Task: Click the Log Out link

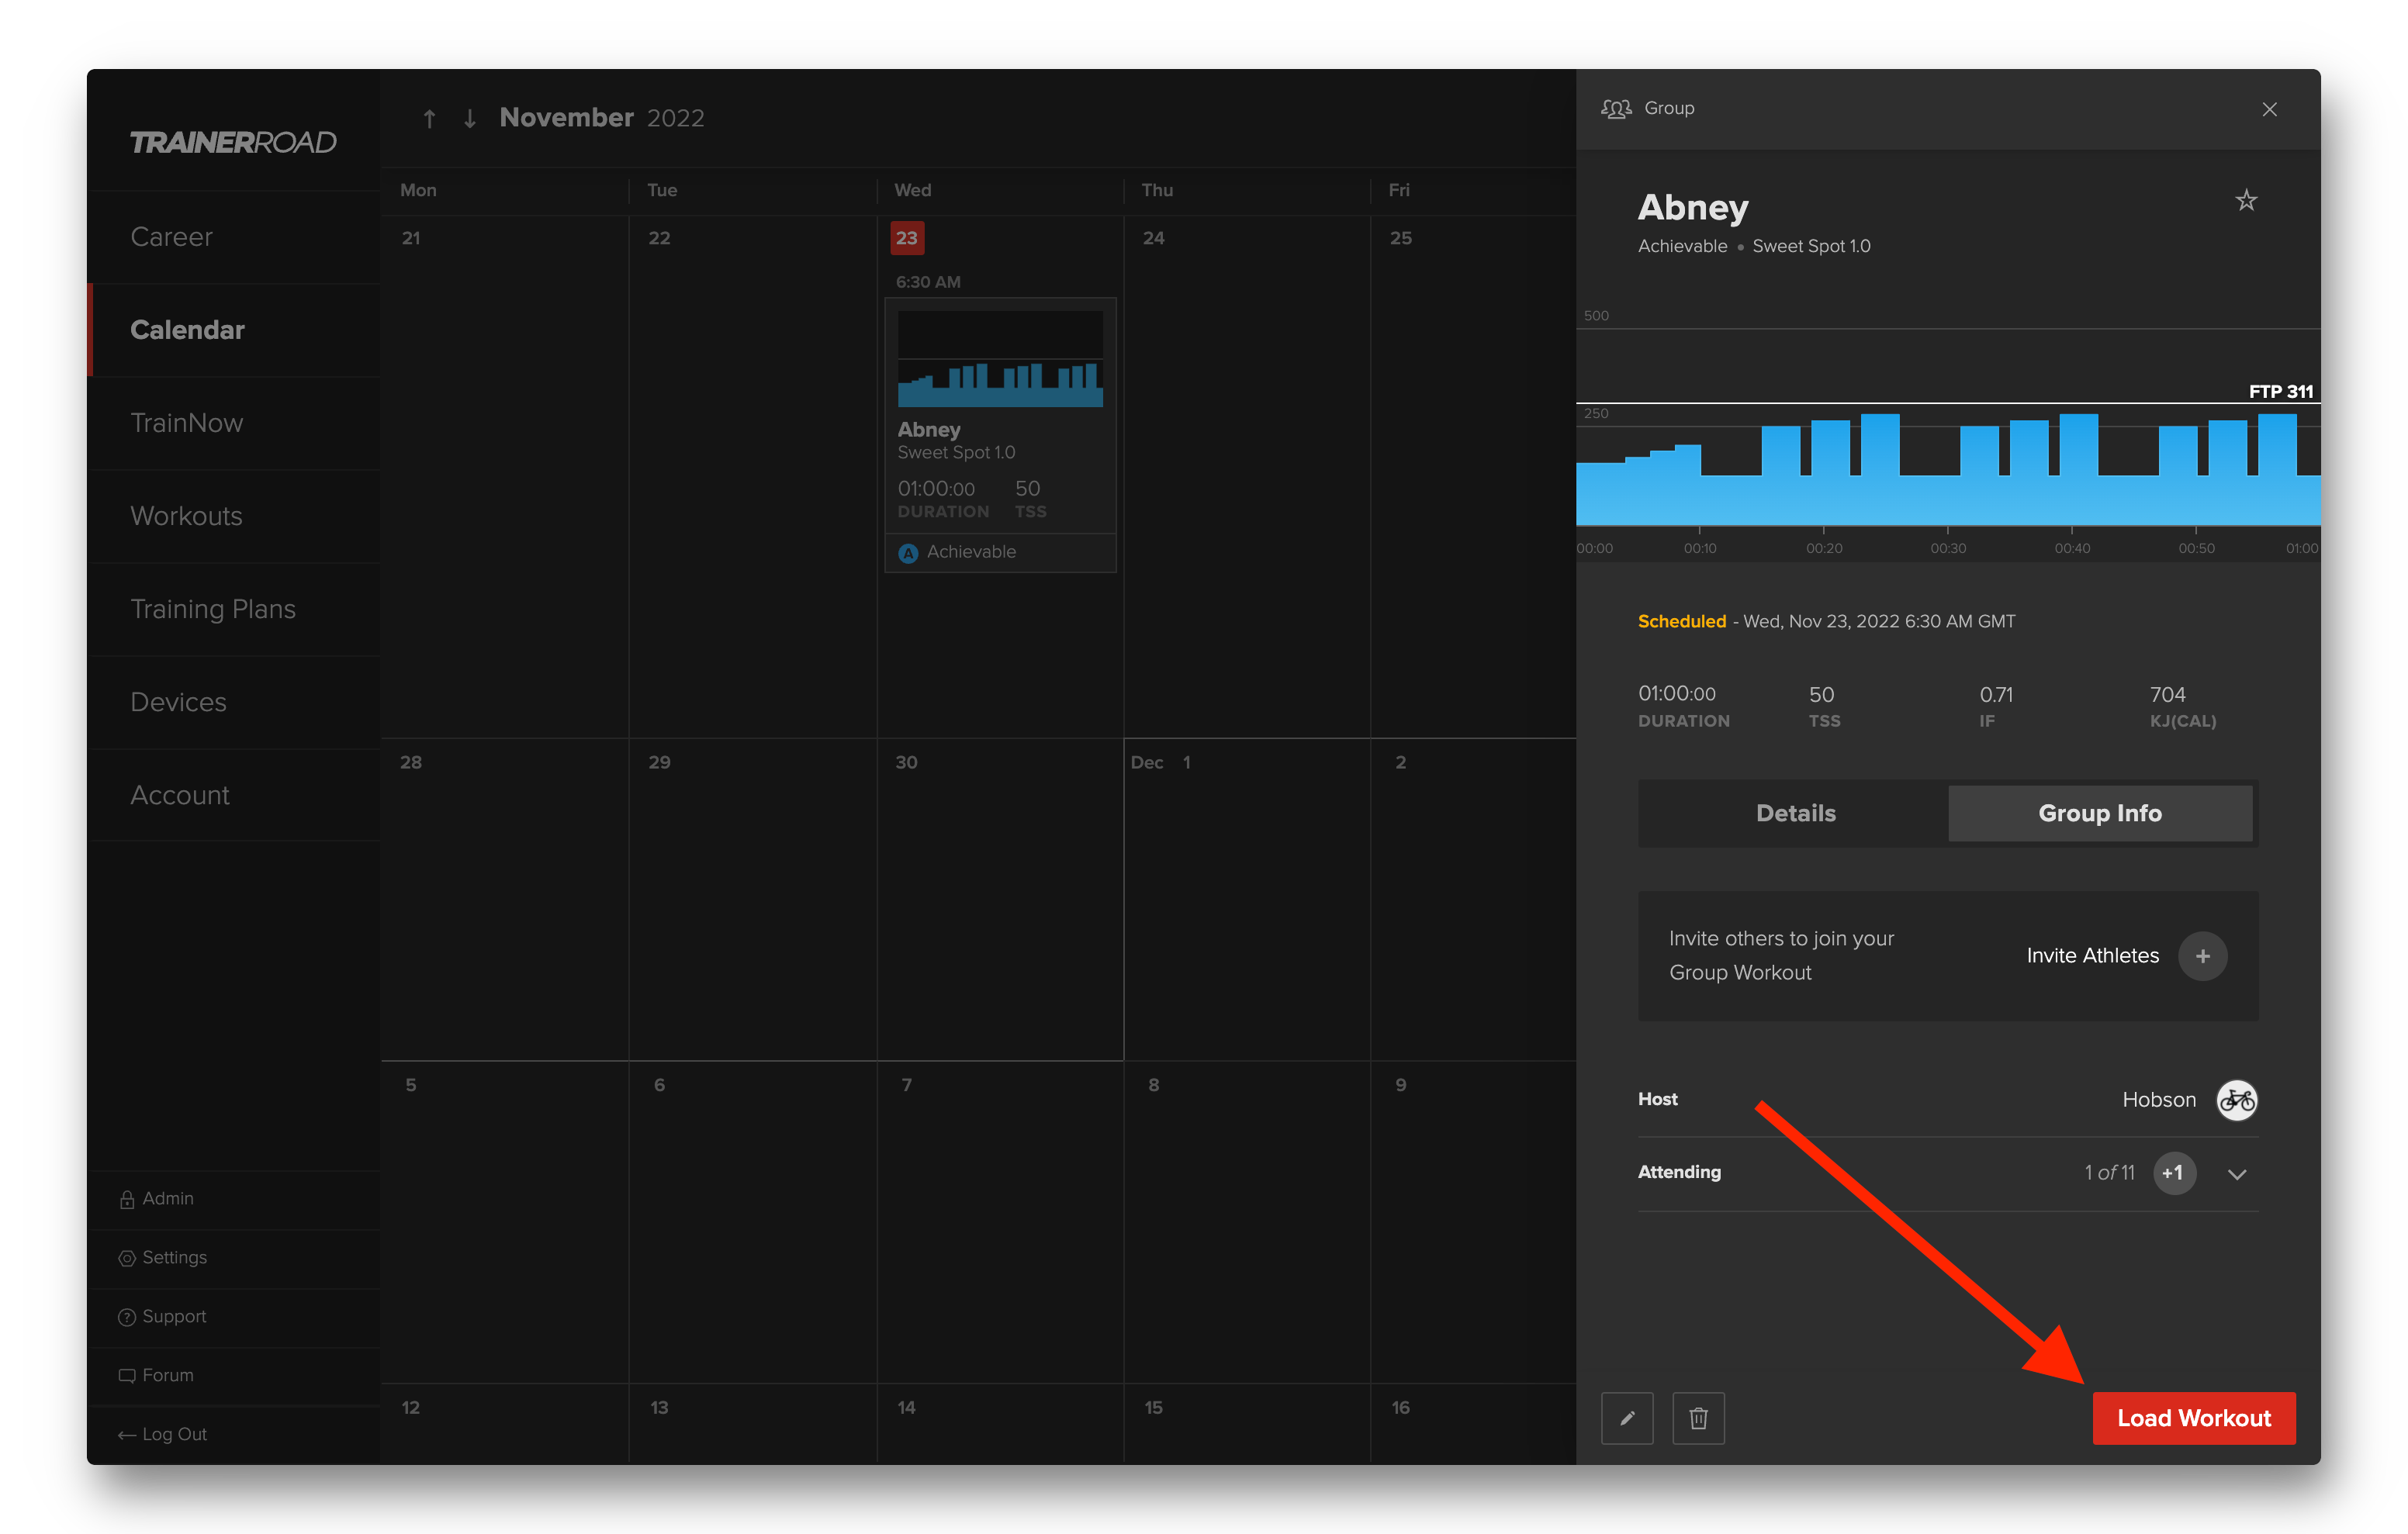Action: coord(174,1434)
